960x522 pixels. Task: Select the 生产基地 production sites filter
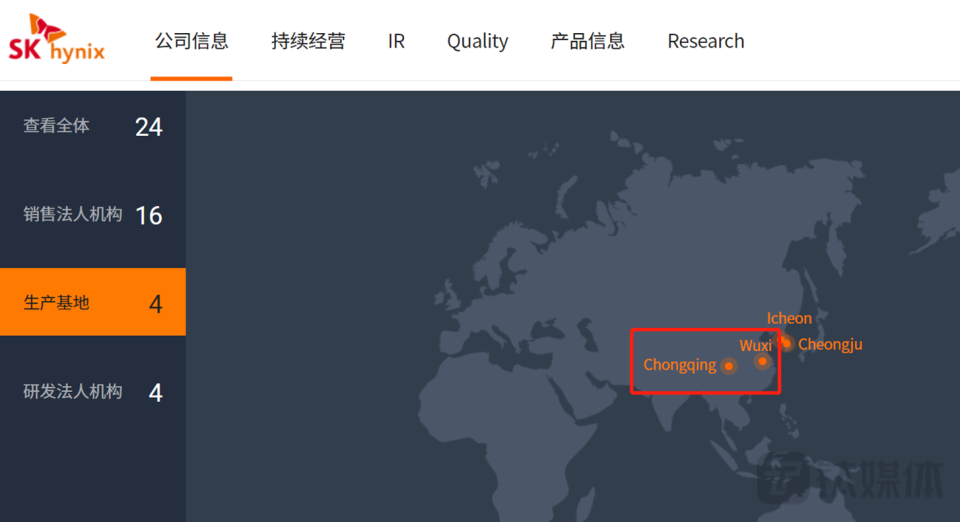point(57,302)
